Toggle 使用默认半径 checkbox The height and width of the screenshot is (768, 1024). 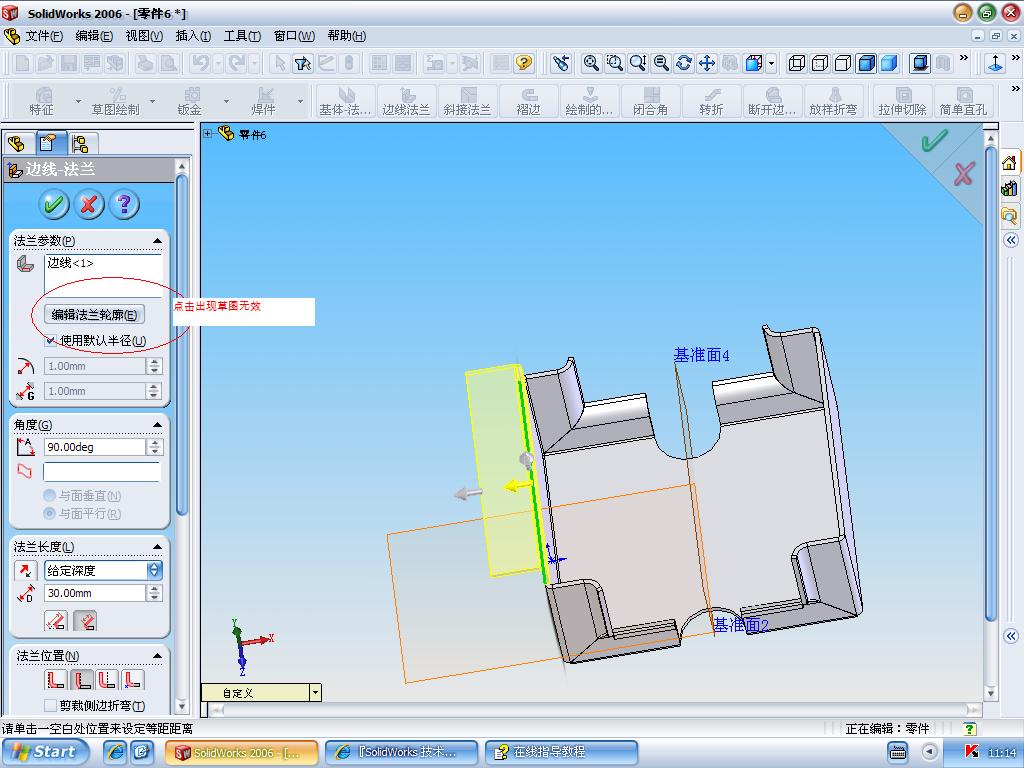tap(50, 340)
